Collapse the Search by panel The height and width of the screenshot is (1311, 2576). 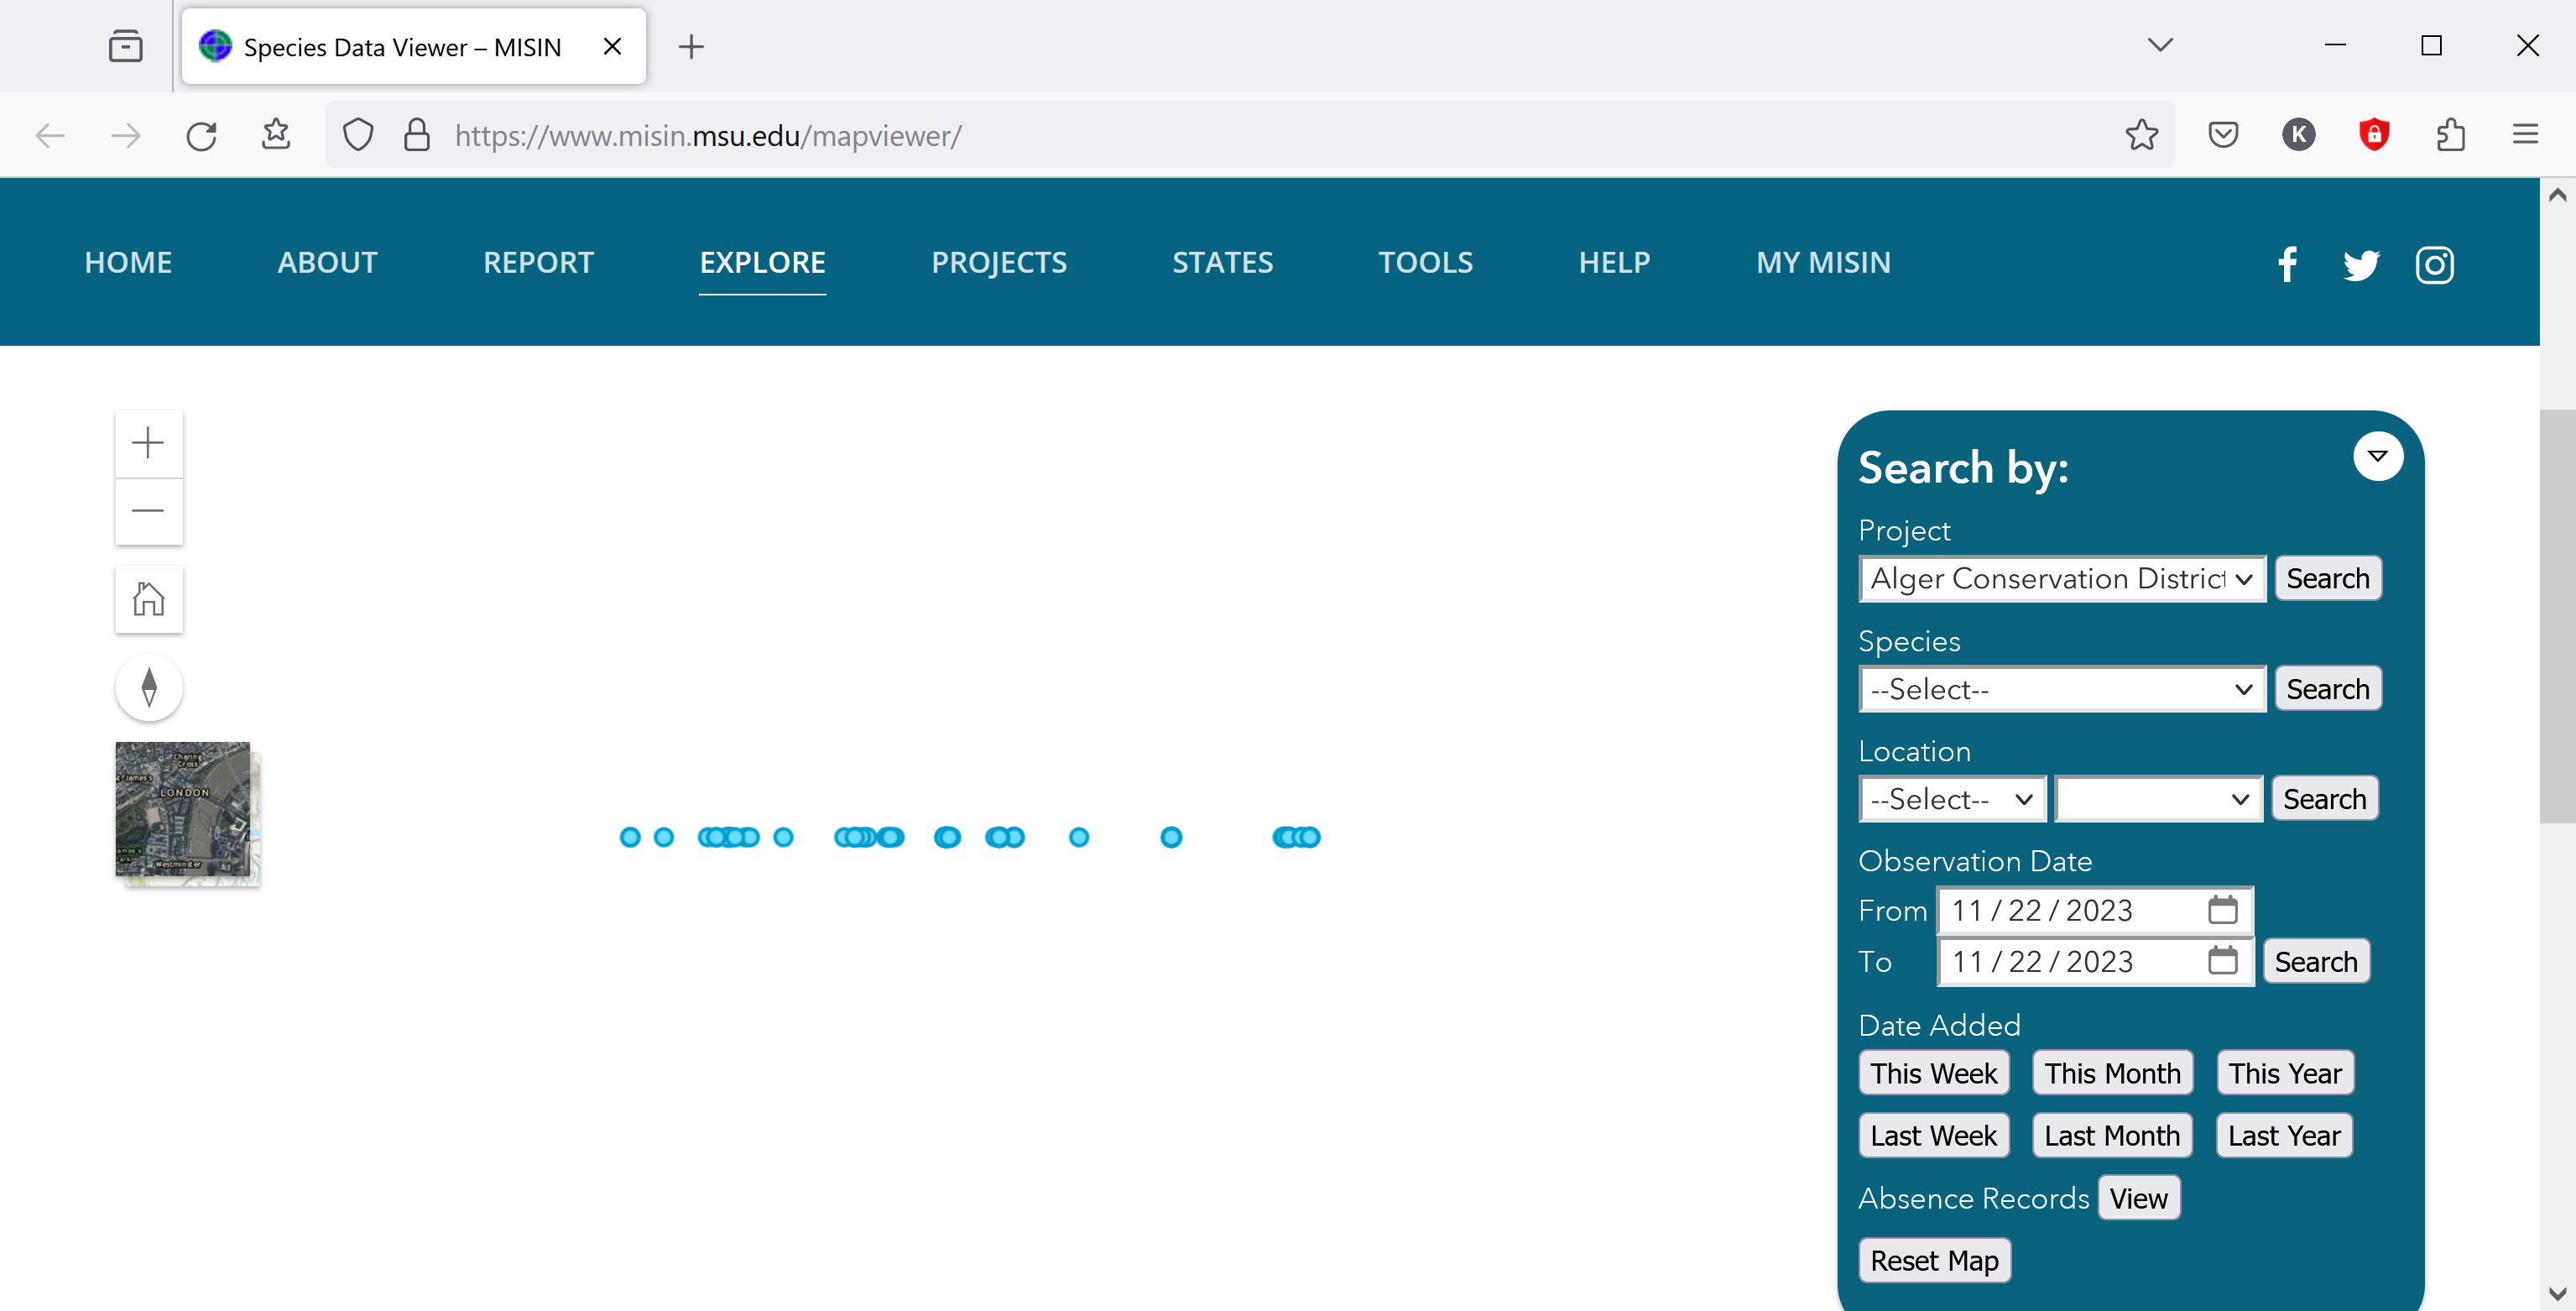2377,456
